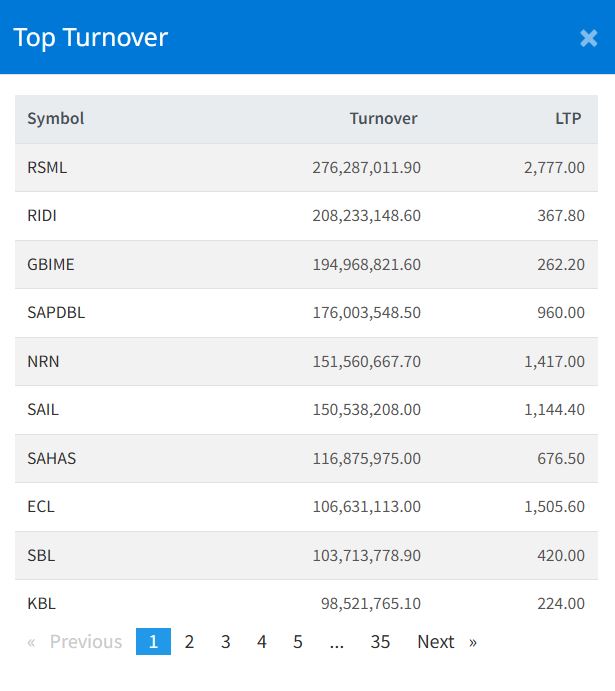Screen dimensions: 615x691
Task: Jump to page 5
Action: click(x=298, y=642)
